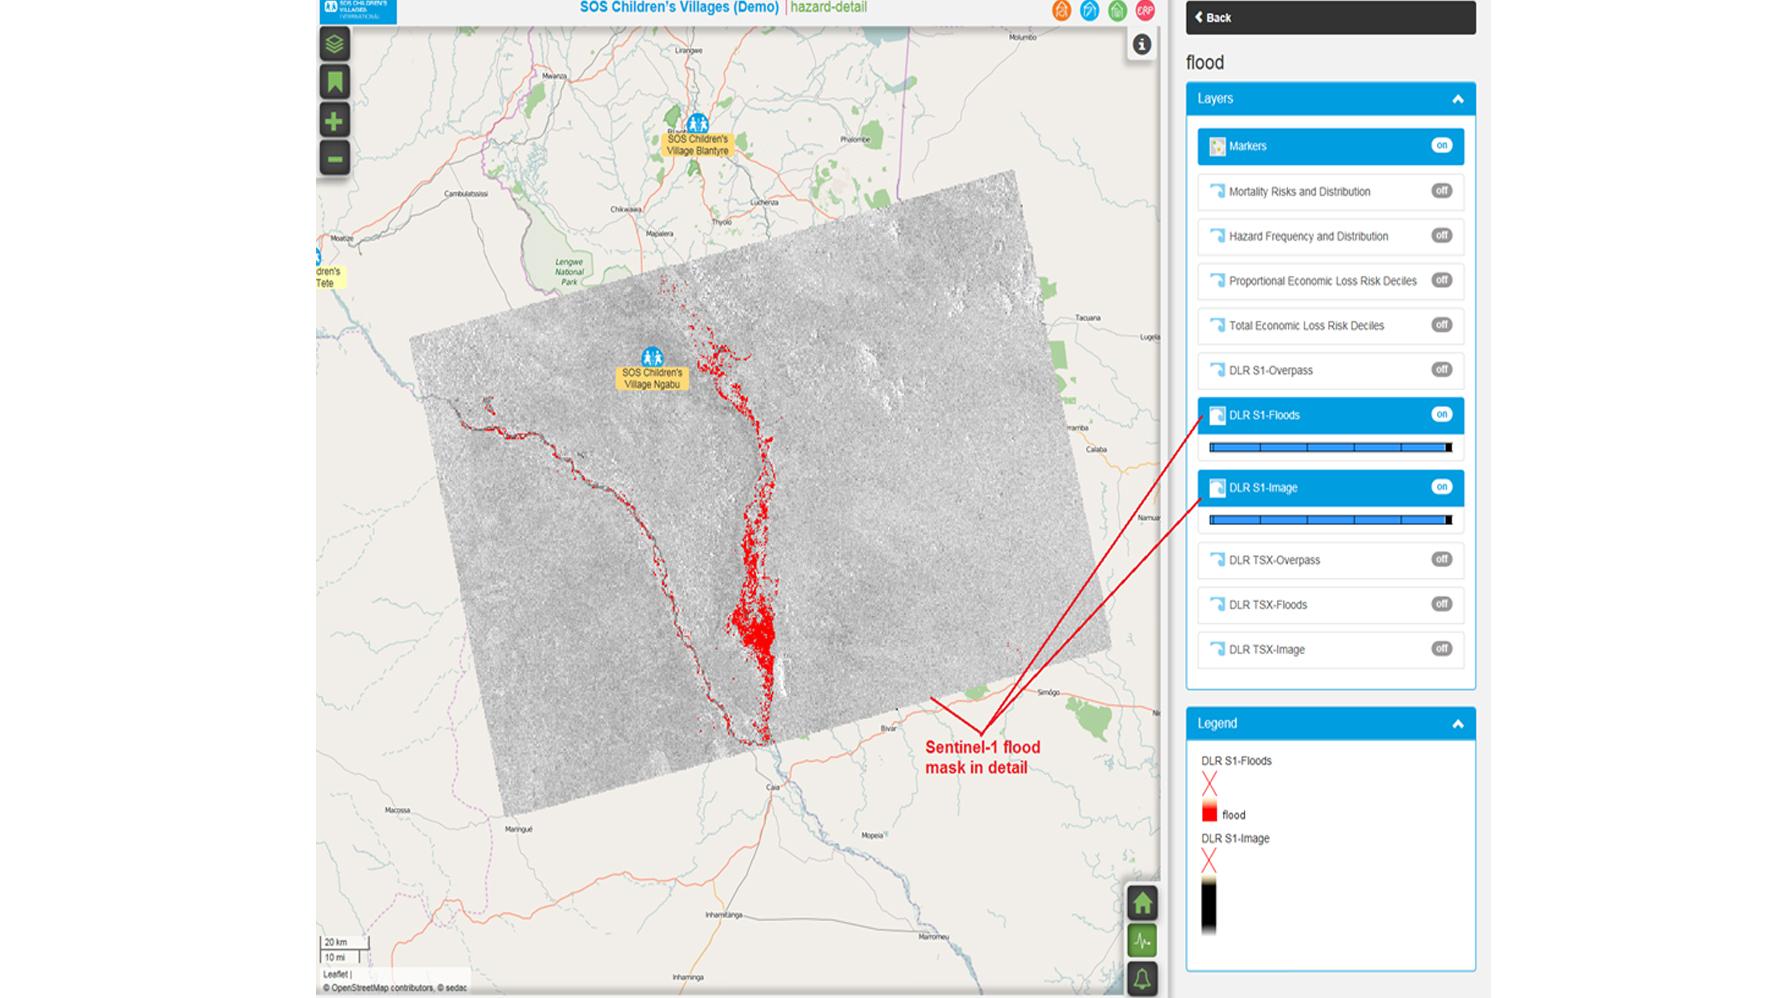Click the Tacuana label on the map
Image resolution: width=1774 pixels, height=998 pixels.
point(1087,318)
